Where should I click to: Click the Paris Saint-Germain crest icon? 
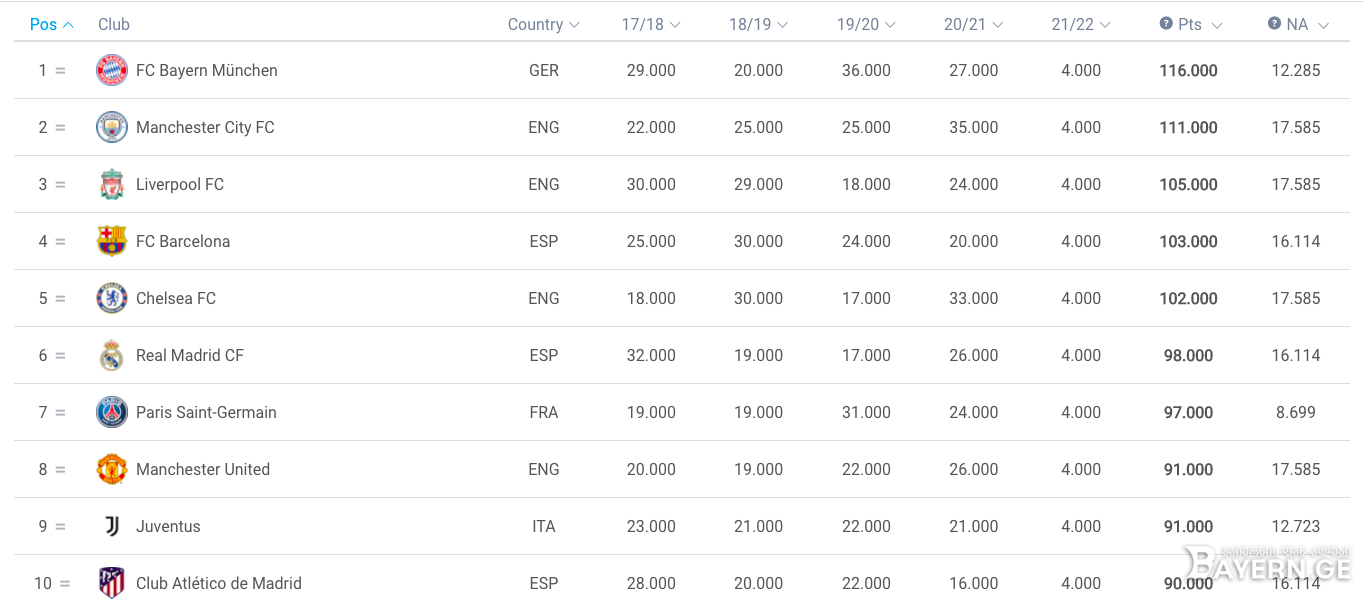click(x=112, y=412)
